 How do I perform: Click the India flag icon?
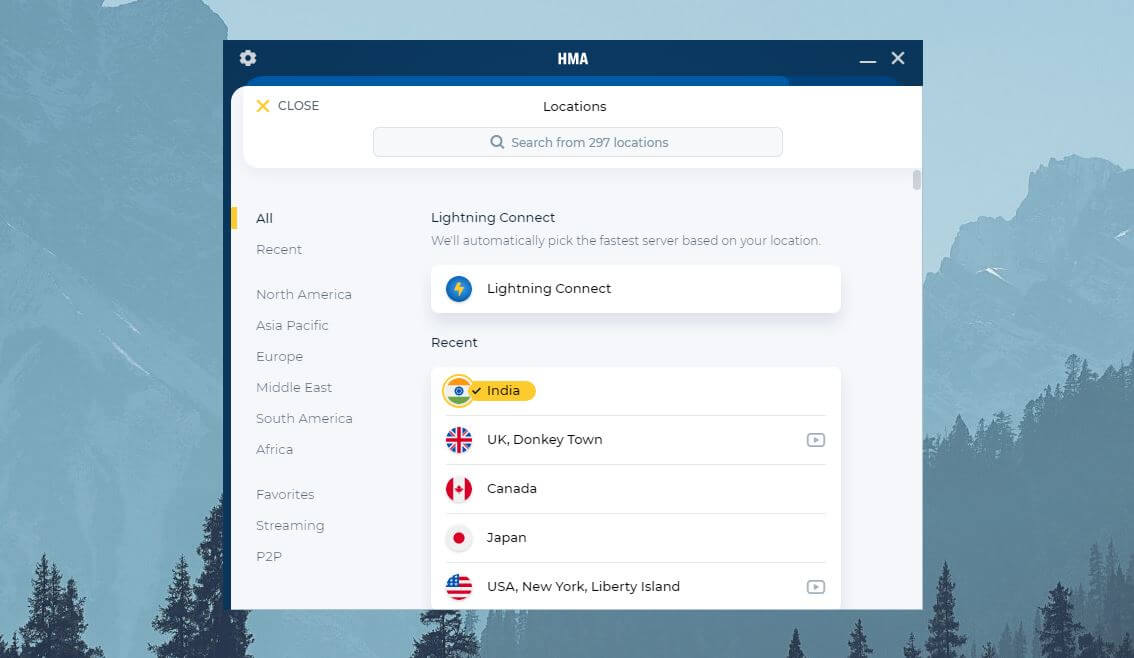pyautogui.click(x=458, y=390)
